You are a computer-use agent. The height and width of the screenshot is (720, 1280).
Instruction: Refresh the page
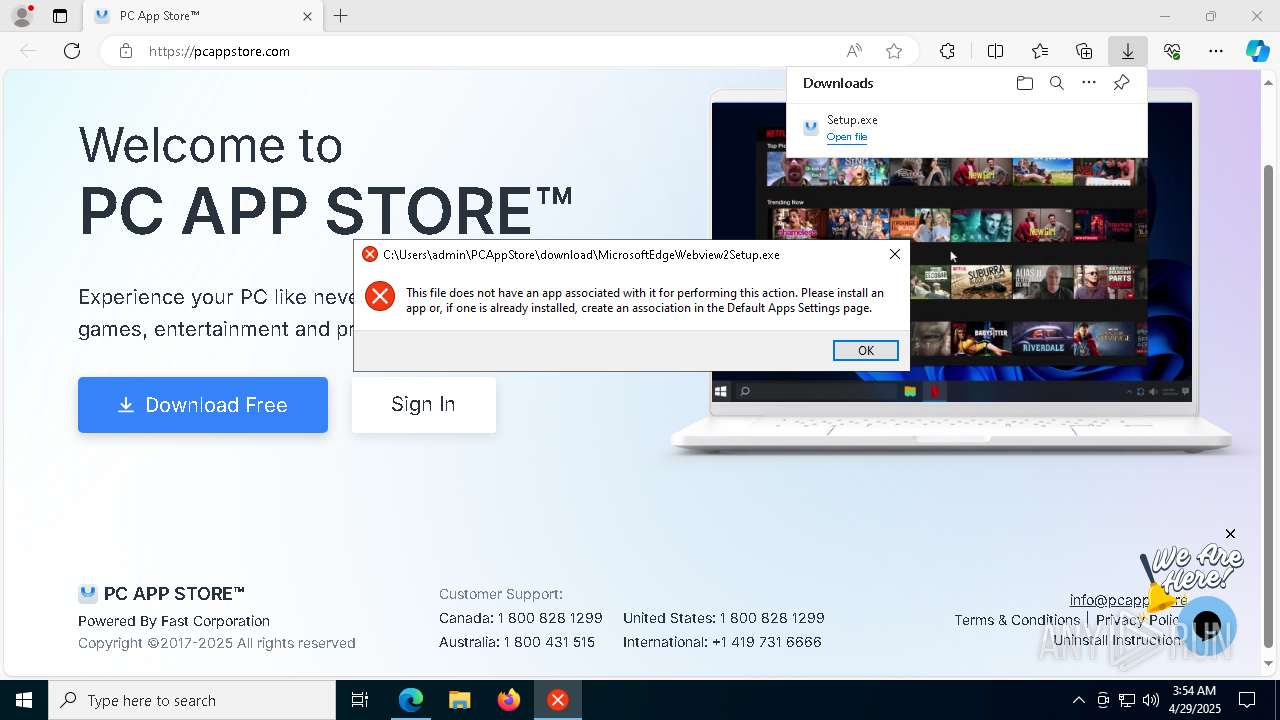tap(72, 51)
